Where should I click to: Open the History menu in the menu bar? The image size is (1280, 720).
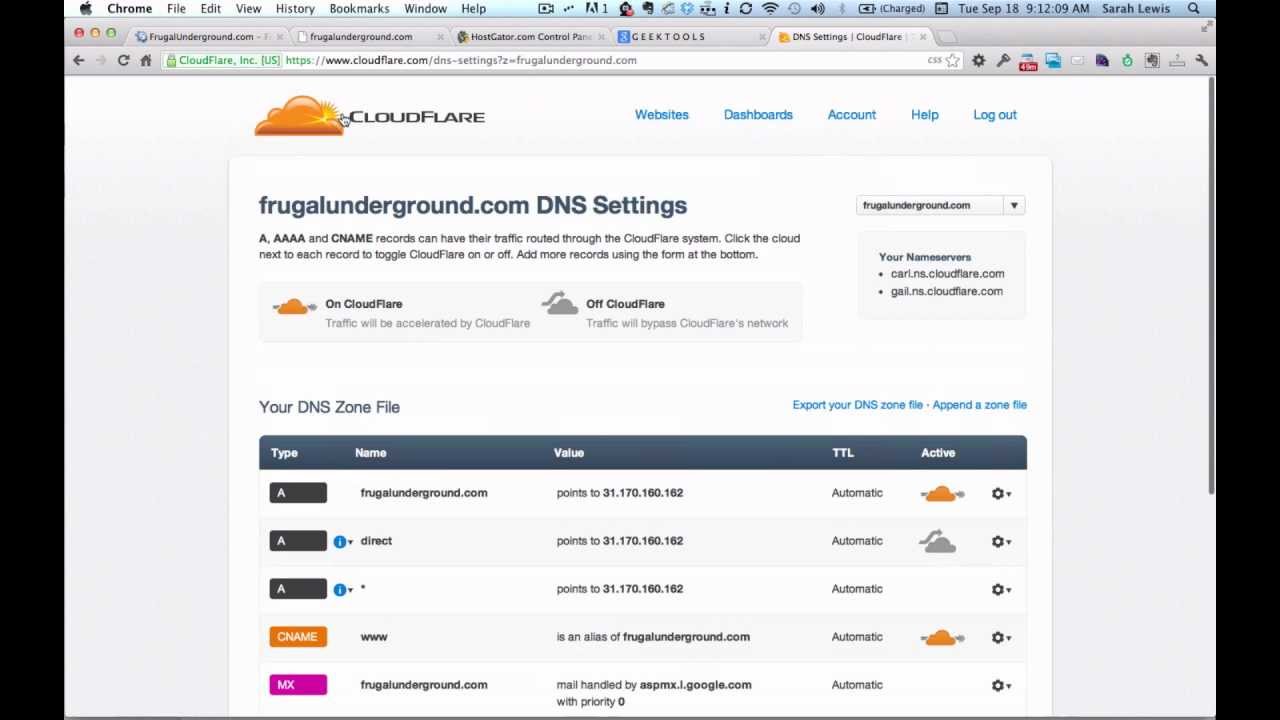[295, 9]
